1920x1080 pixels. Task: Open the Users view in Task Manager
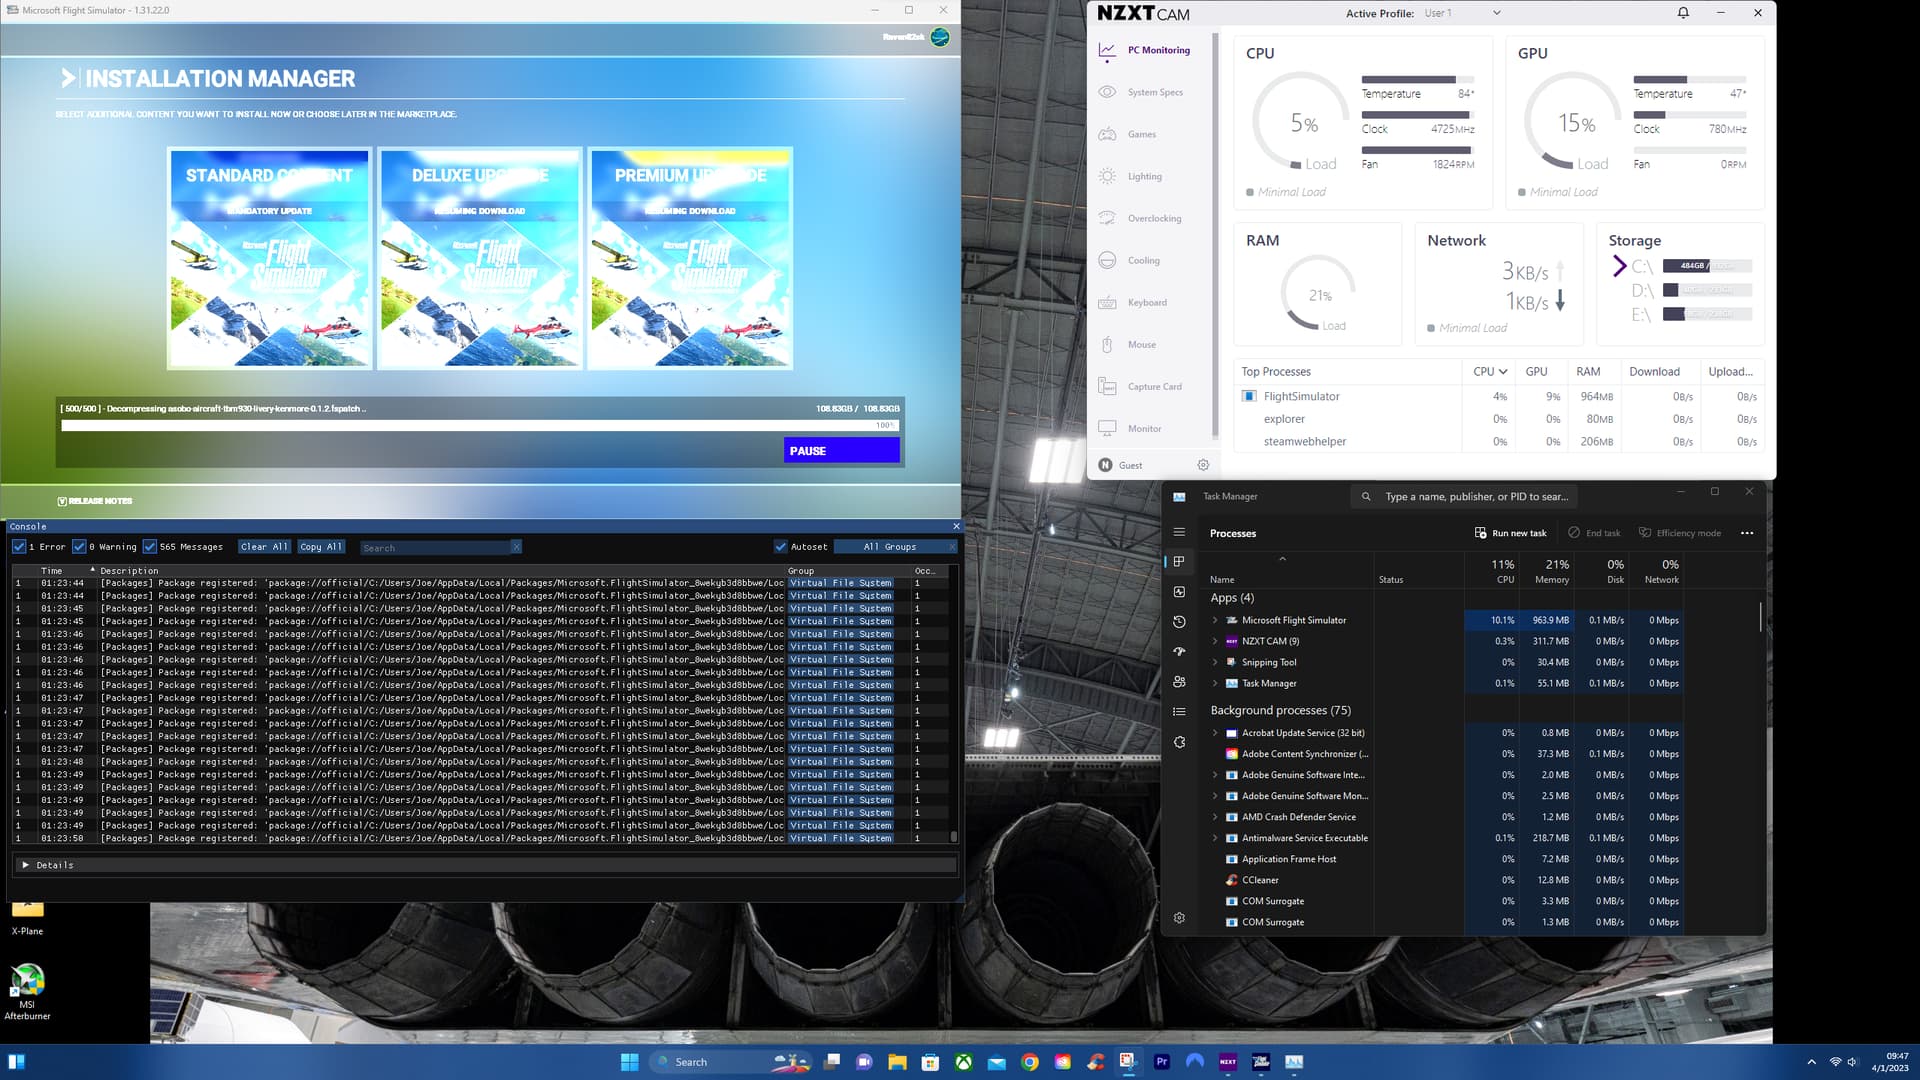pos(1179,681)
